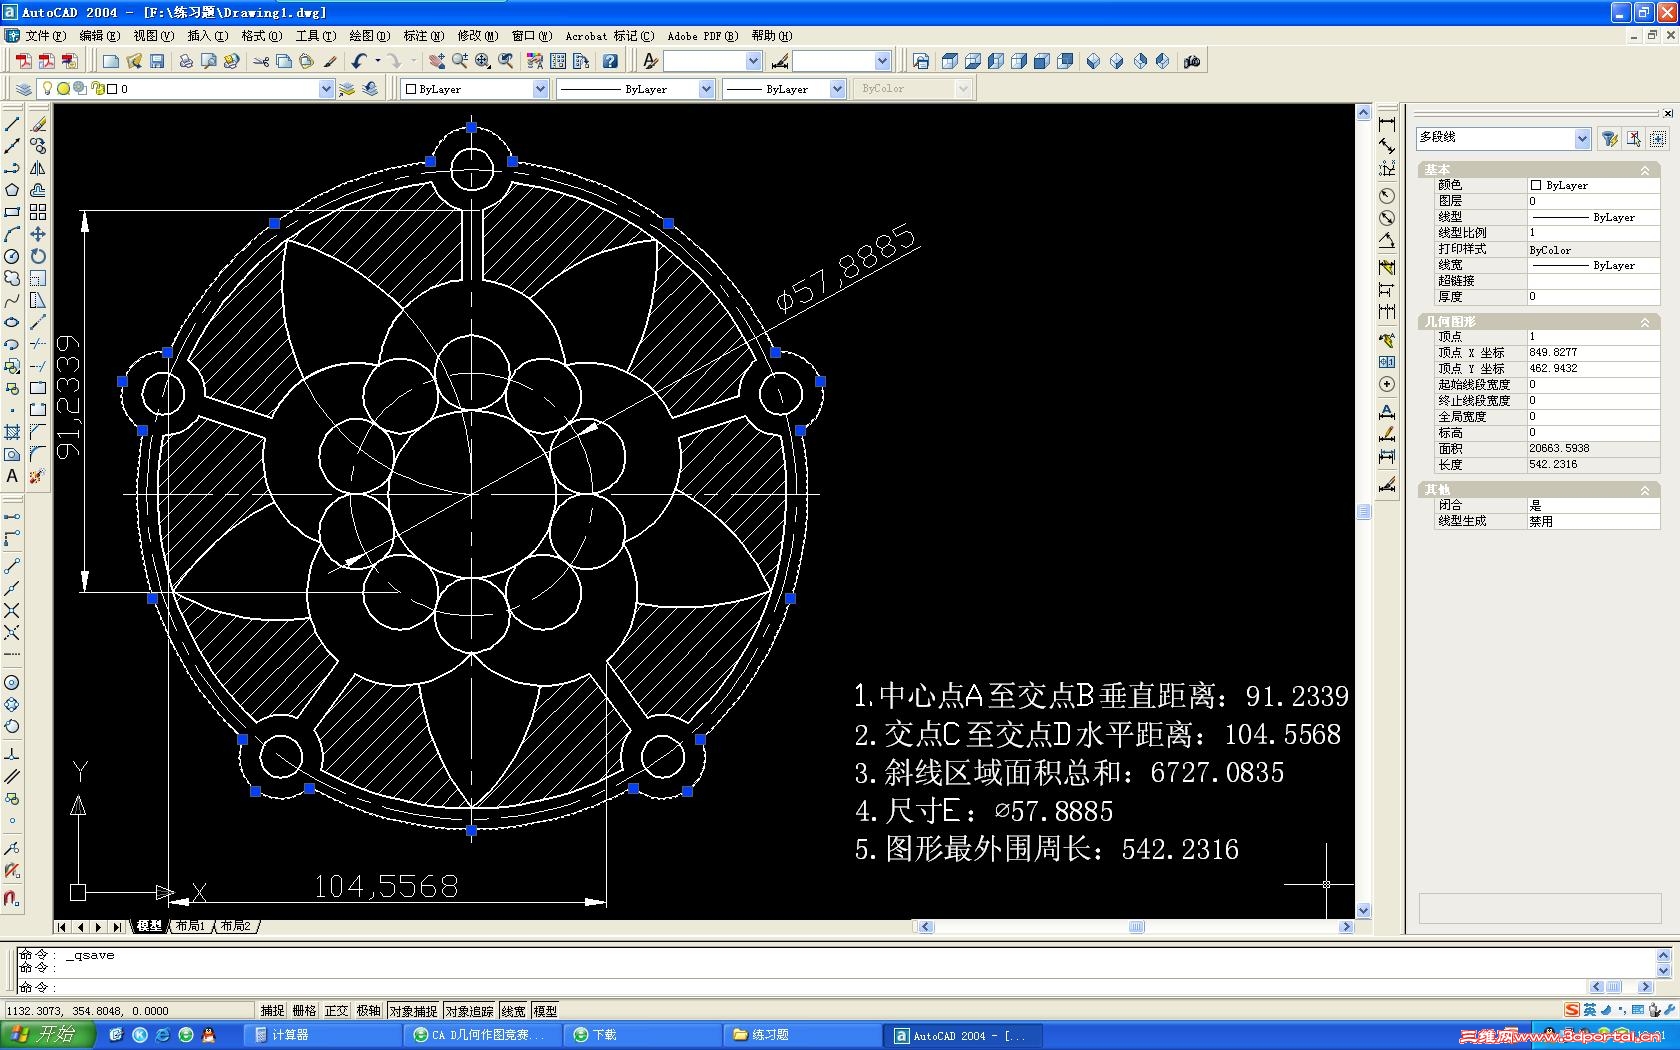
Task: Collapse the 基本 properties section
Action: click(1645, 170)
